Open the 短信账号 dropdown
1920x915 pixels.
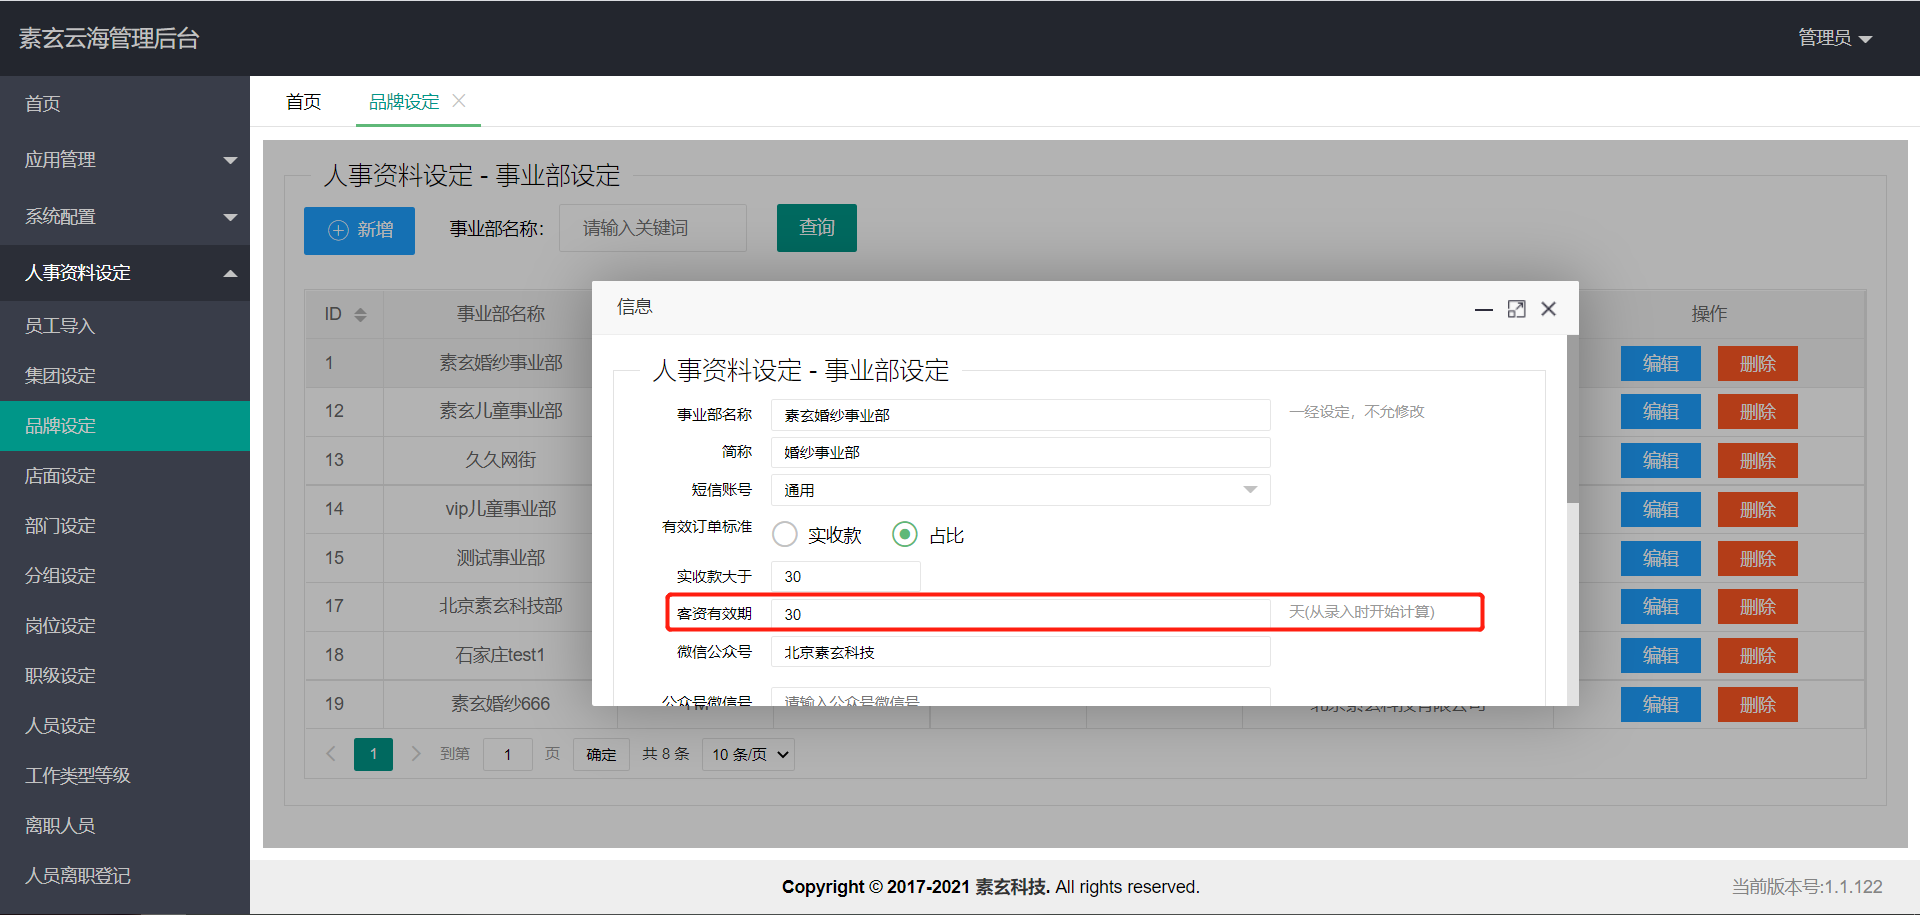point(1020,490)
